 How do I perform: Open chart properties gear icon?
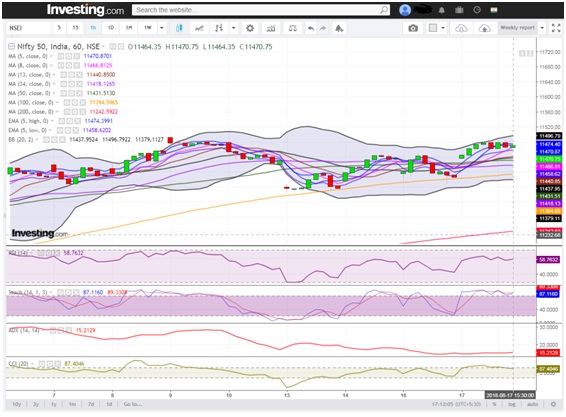click(x=250, y=28)
